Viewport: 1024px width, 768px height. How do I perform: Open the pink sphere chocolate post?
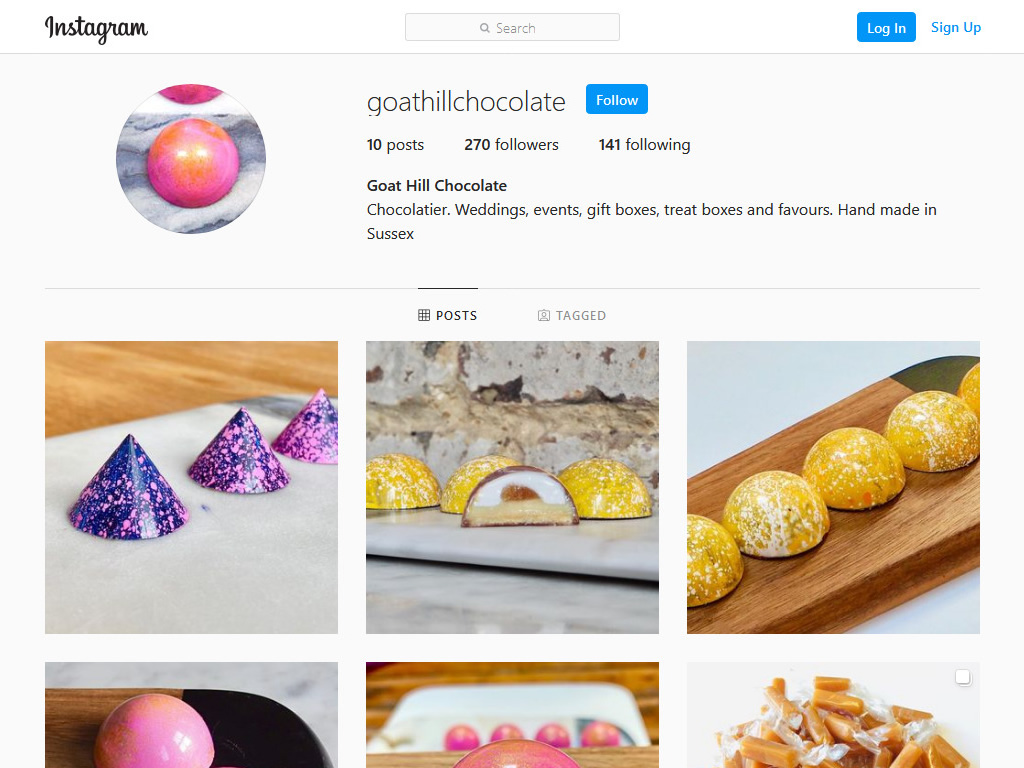tap(191, 715)
